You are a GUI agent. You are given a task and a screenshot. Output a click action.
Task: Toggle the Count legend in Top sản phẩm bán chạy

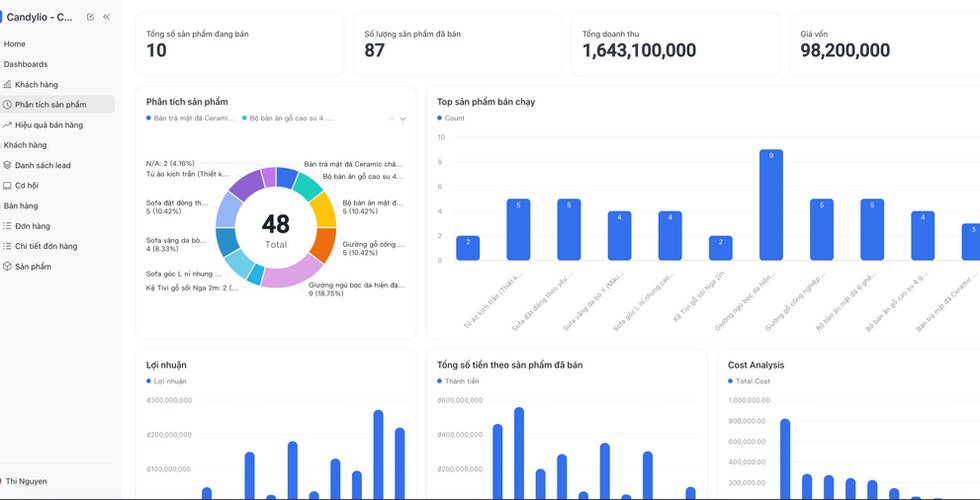pyautogui.click(x=451, y=118)
